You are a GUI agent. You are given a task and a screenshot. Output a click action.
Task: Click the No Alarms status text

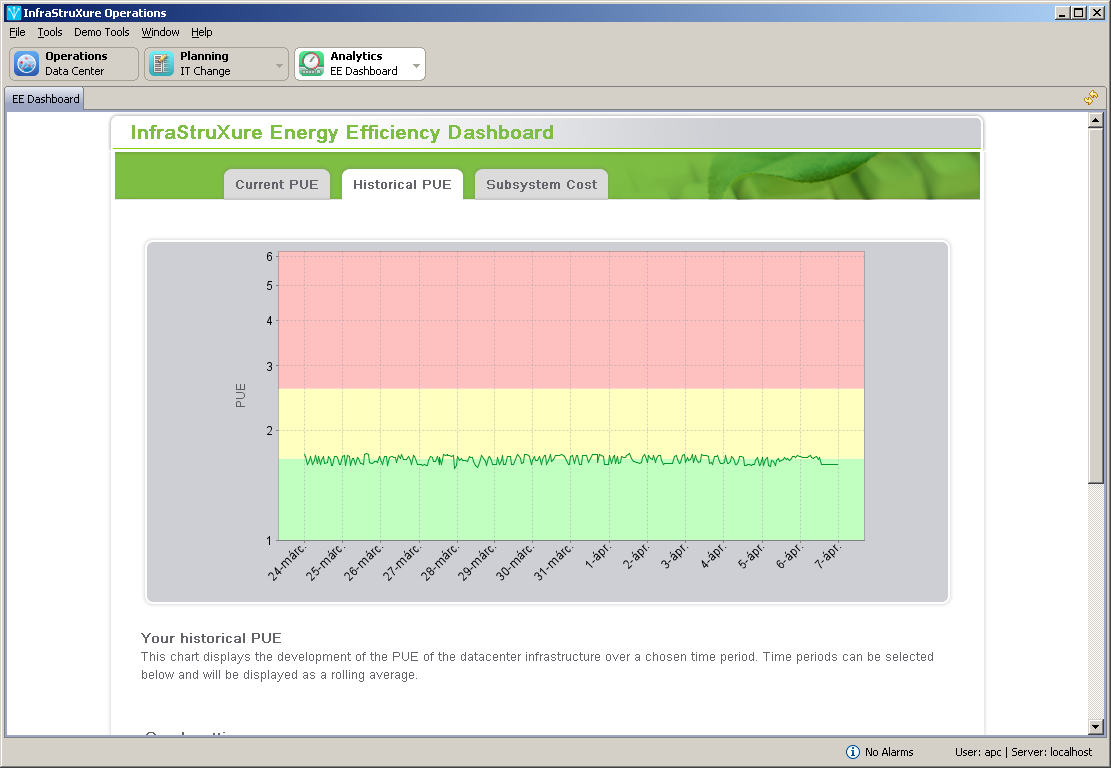click(889, 752)
